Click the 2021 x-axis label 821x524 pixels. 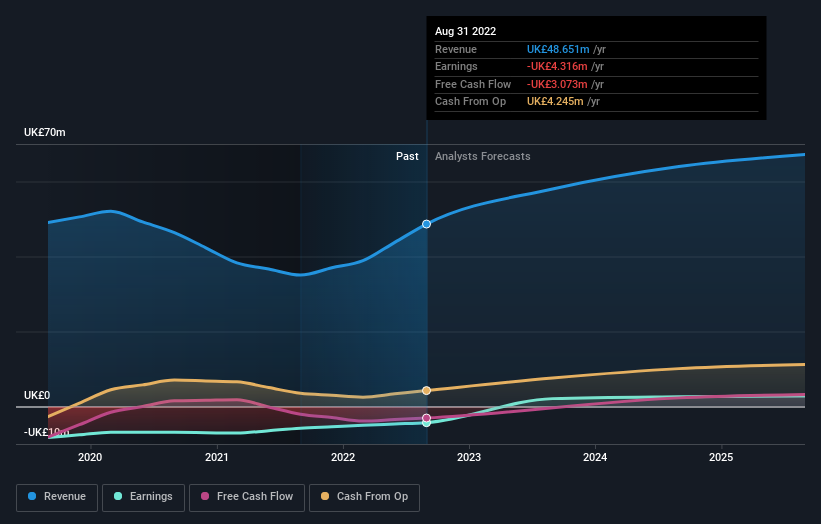[216, 457]
